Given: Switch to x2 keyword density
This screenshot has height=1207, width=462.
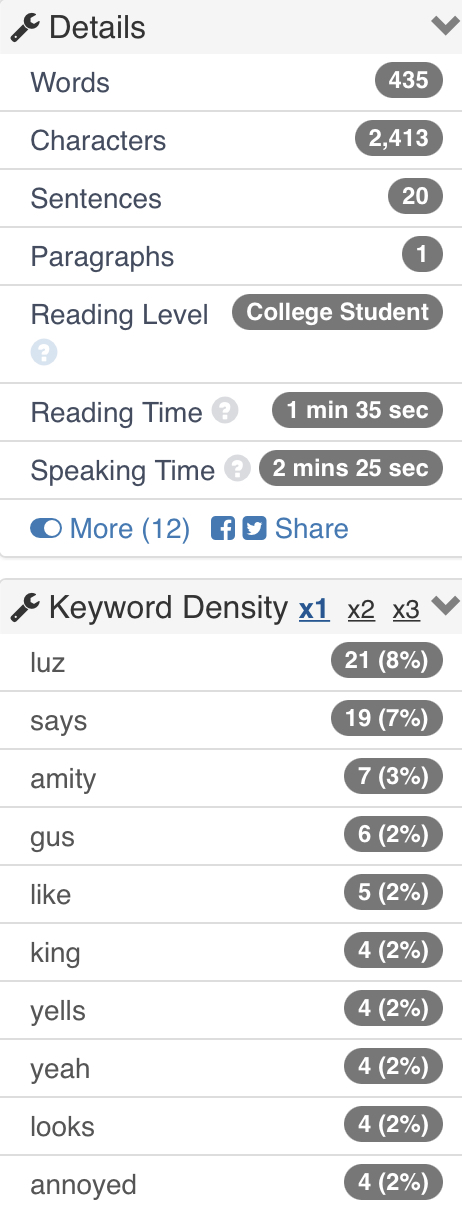Looking at the screenshot, I should [x=361, y=609].
